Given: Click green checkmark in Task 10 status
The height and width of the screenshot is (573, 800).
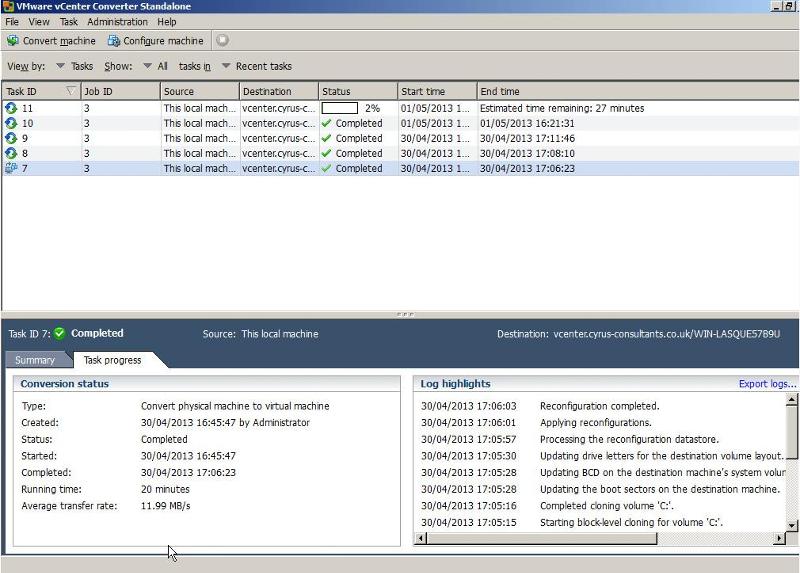Looking at the screenshot, I should pyautogui.click(x=327, y=123).
